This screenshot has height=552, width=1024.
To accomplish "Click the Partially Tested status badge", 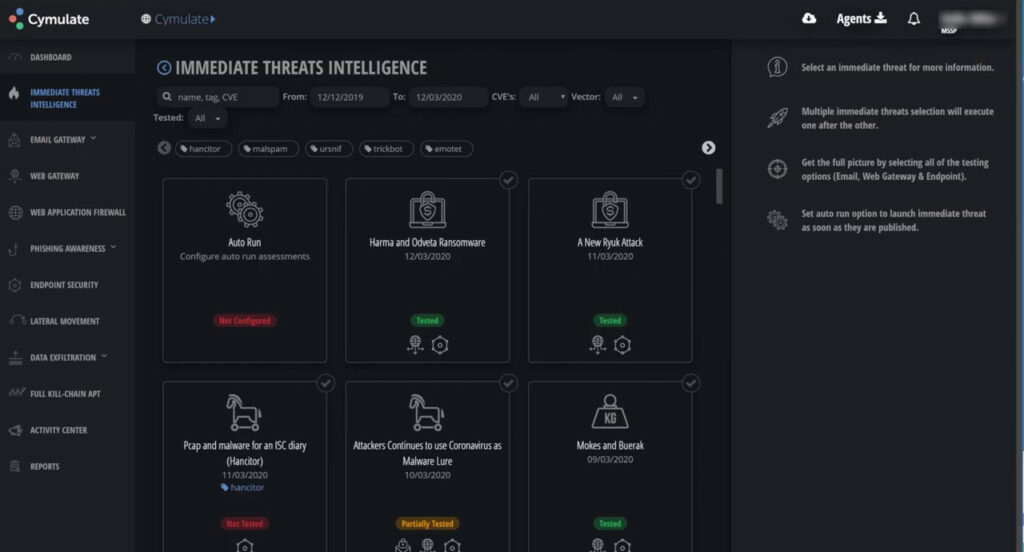I will tap(427, 524).
